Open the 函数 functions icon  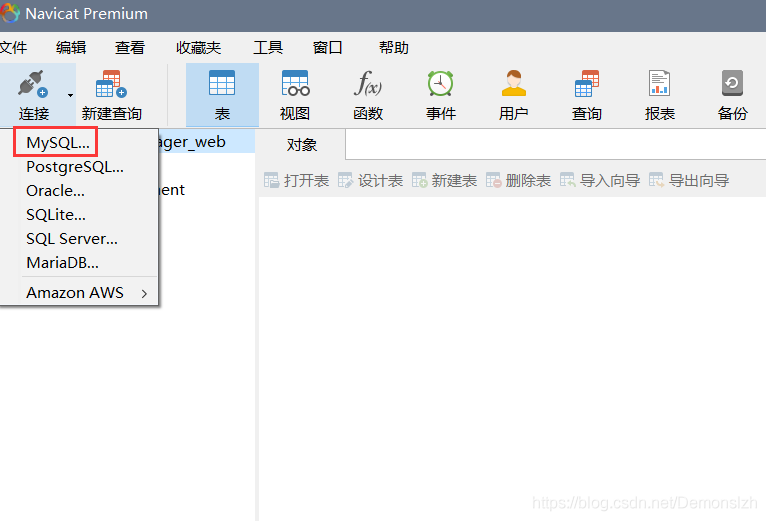[368, 83]
